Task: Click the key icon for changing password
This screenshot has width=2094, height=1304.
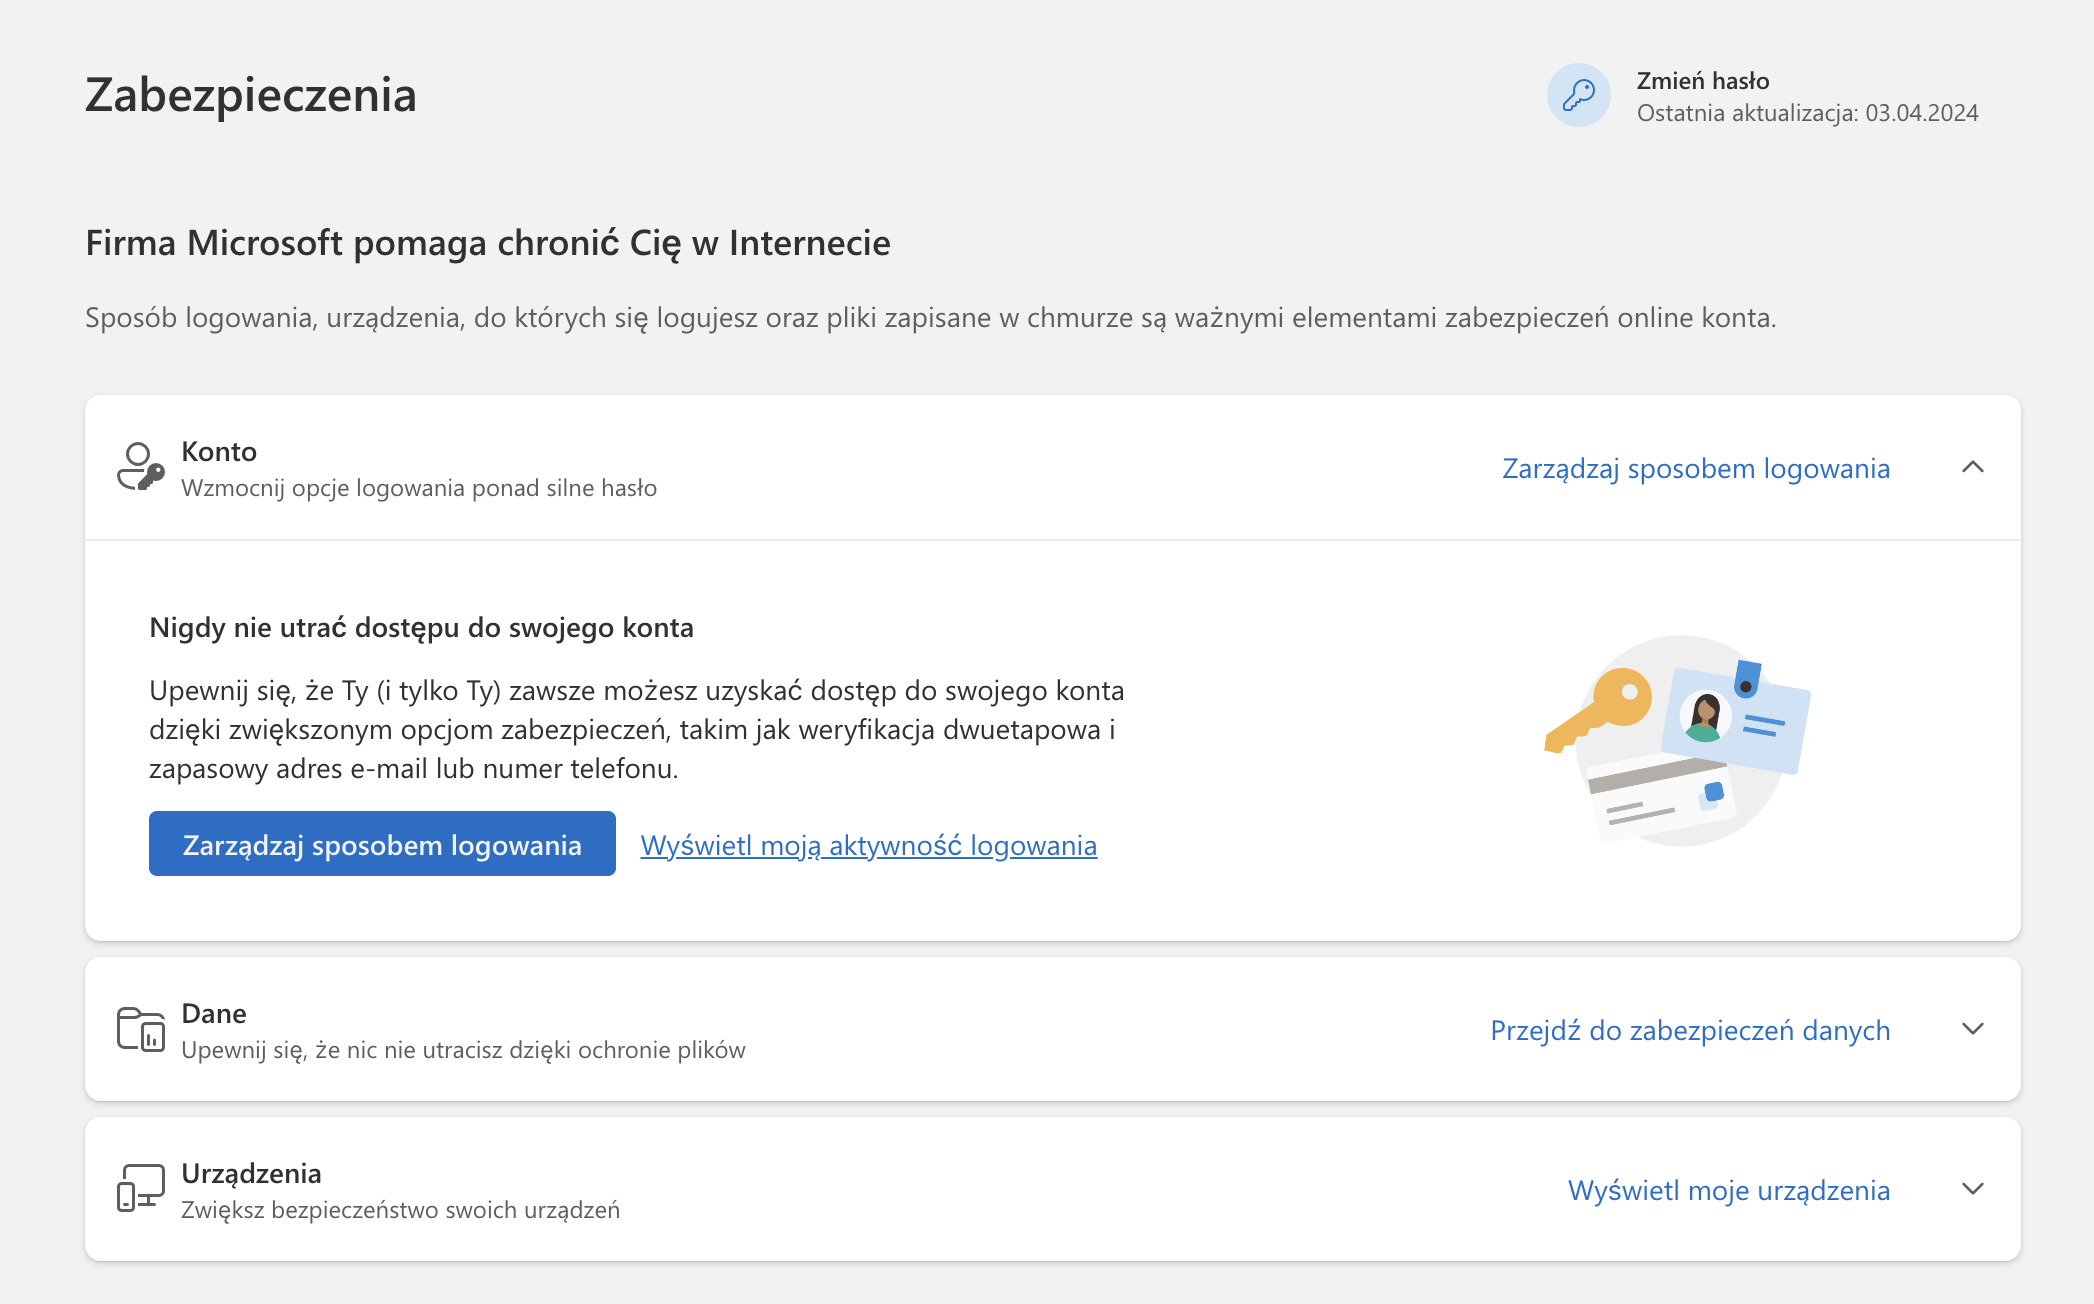Action: coord(1578,96)
